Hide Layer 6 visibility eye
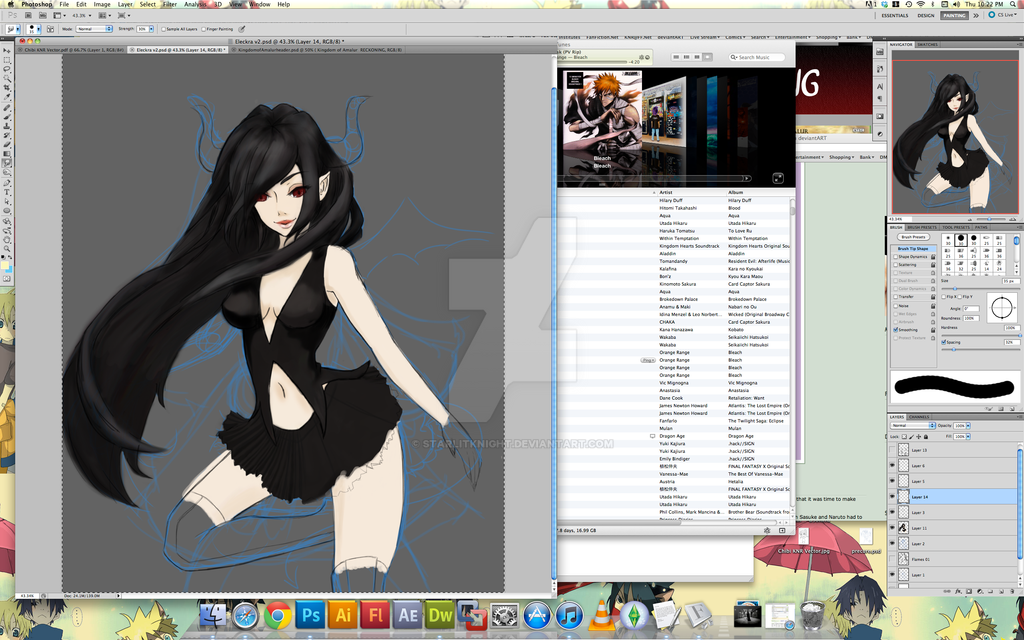Image resolution: width=1024 pixels, height=640 pixels. (892, 466)
